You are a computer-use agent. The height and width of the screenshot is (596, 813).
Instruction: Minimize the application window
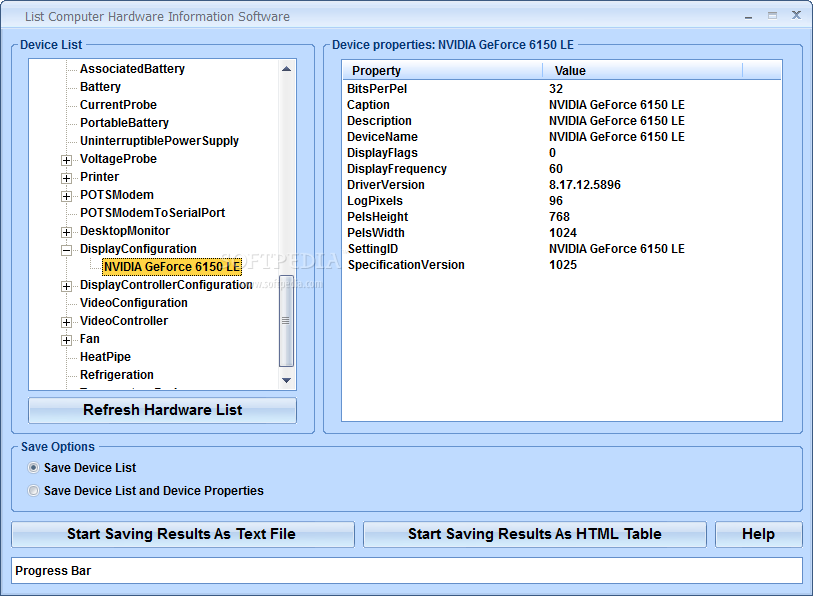click(748, 16)
